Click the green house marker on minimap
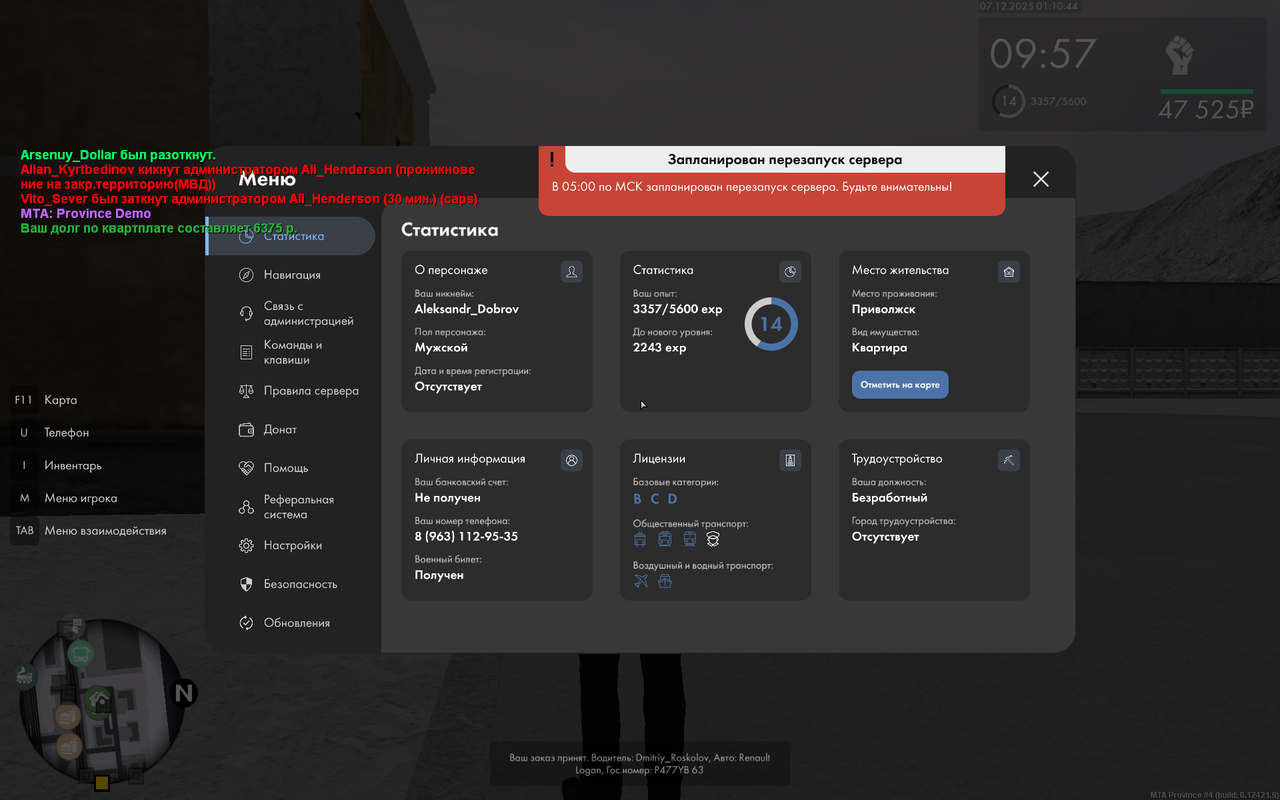The height and width of the screenshot is (800, 1280). click(x=97, y=702)
